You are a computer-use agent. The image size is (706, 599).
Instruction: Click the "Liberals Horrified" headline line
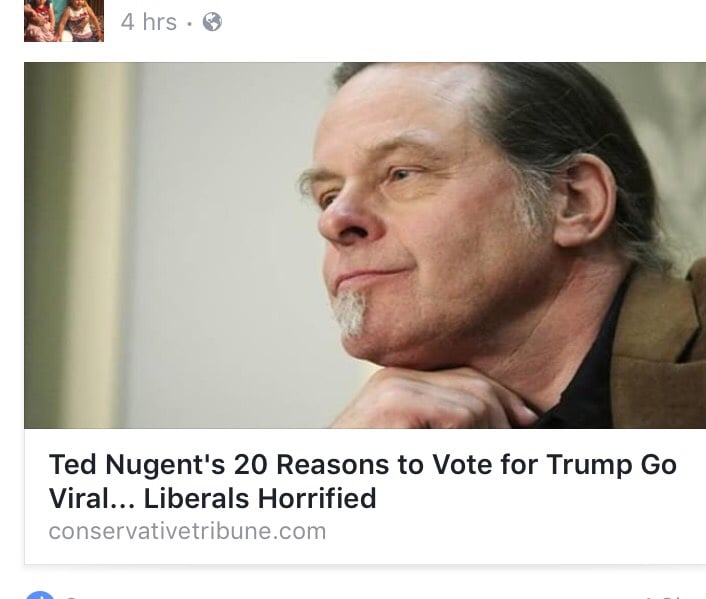(x=260, y=499)
